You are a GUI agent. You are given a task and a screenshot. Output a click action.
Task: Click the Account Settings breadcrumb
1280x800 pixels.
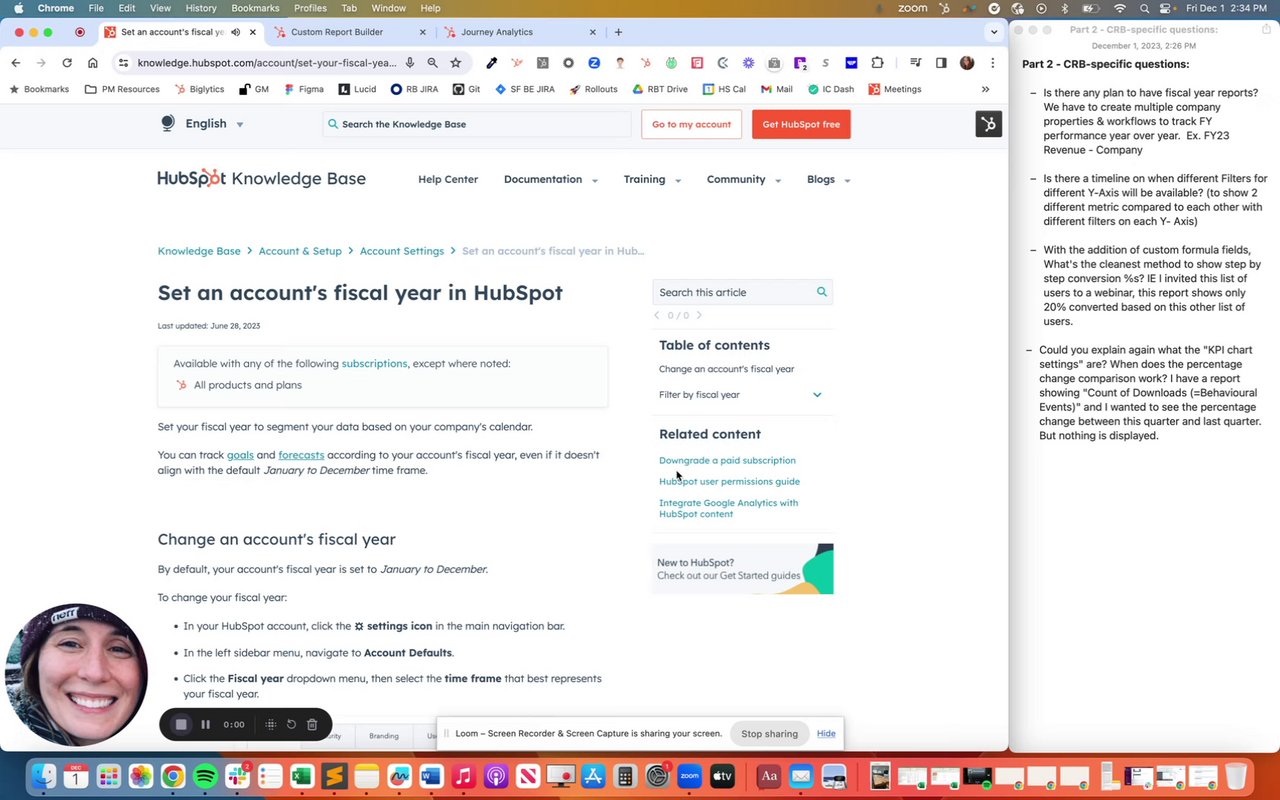click(x=402, y=251)
